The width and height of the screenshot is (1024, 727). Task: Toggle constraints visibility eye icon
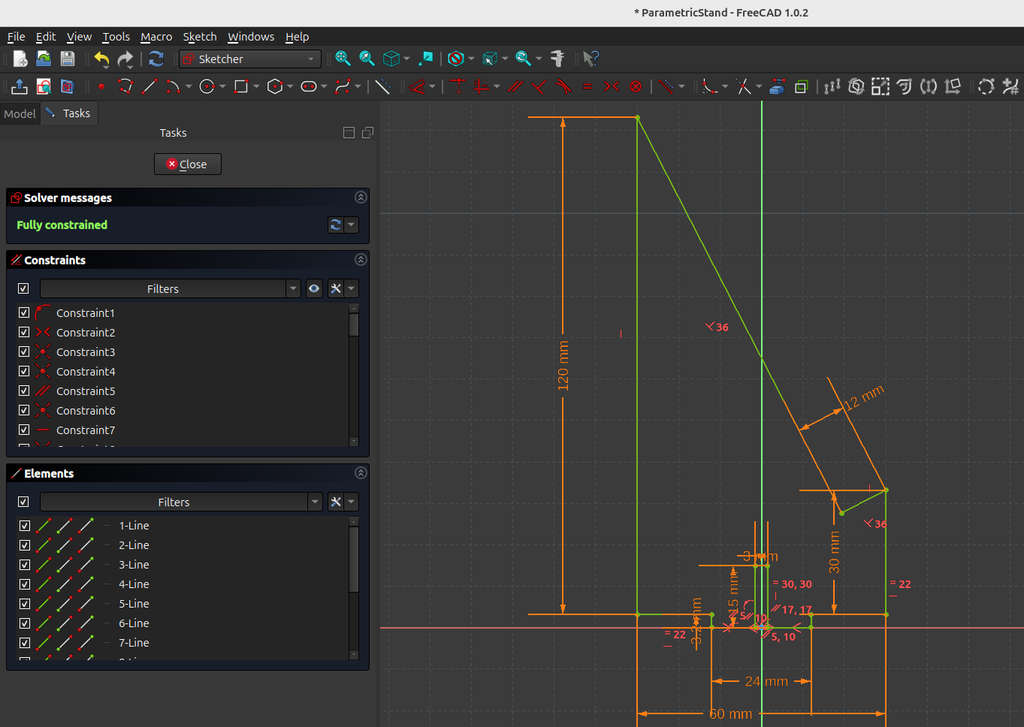(x=314, y=289)
